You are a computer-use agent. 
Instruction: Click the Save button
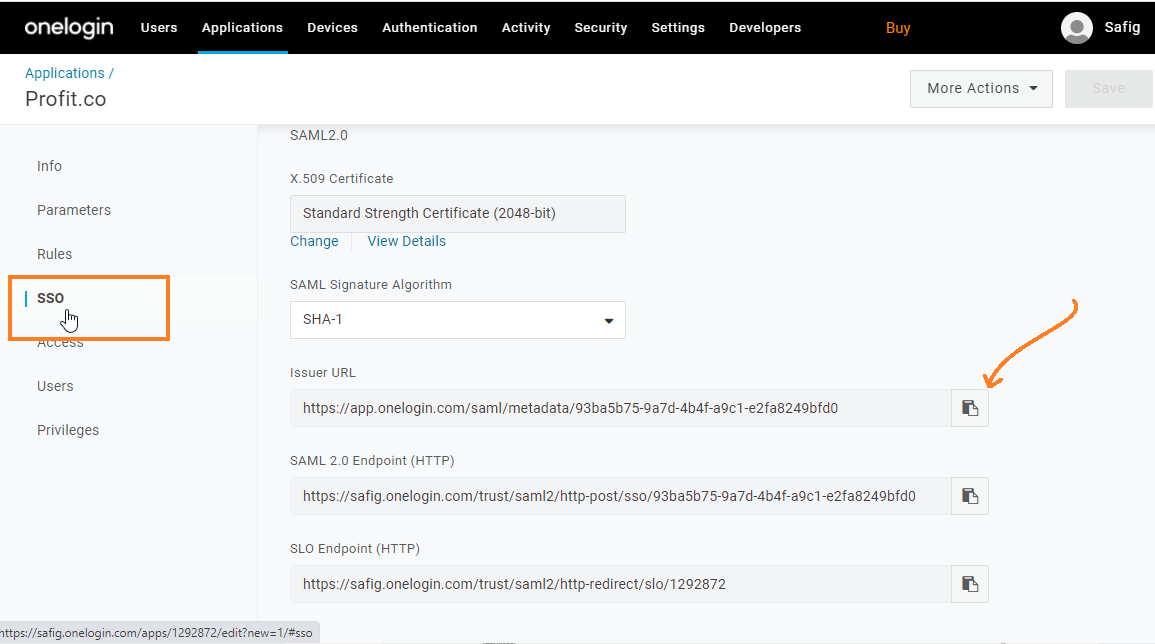1108,88
